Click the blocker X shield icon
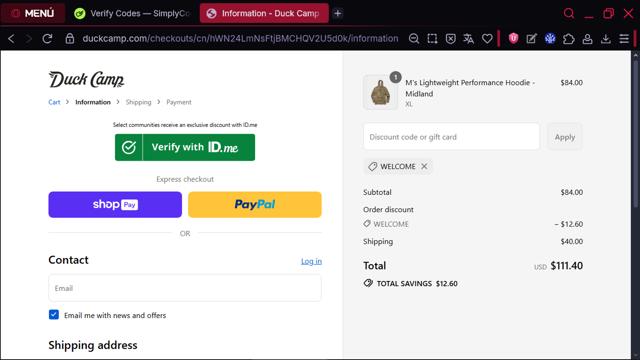 (451, 39)
